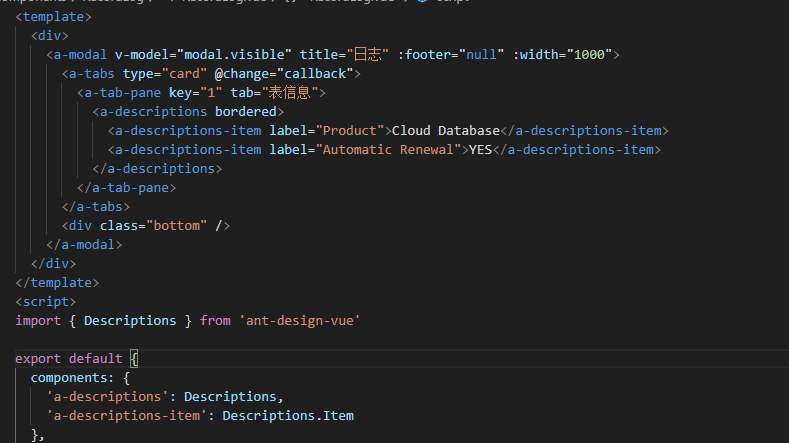The image size is (789, 443).
Task: Click the 'a-descriptions' string key
Action: (107, 397)
